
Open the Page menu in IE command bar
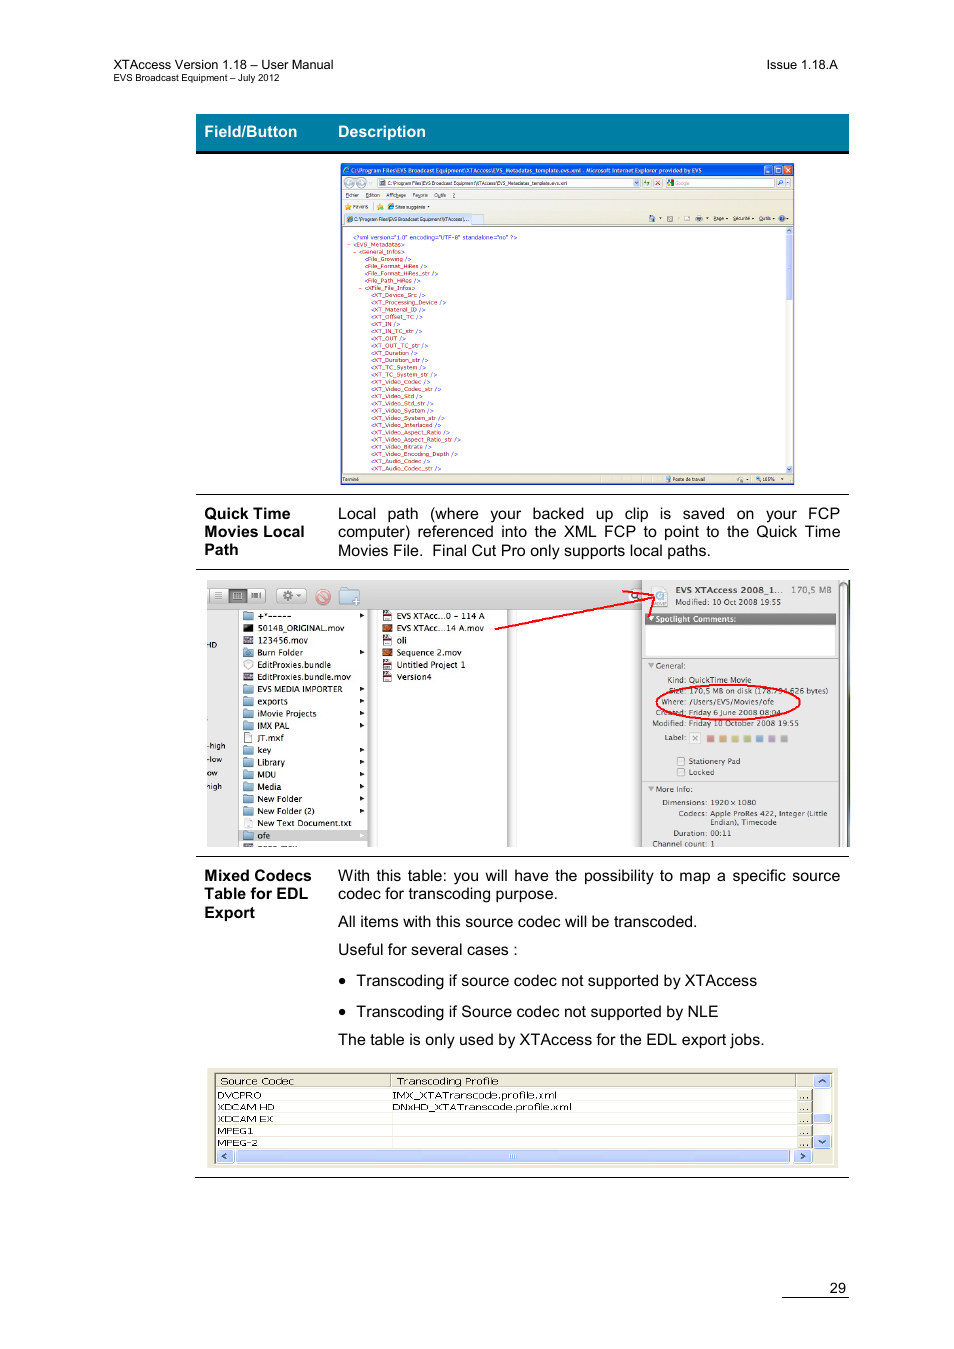720,218
